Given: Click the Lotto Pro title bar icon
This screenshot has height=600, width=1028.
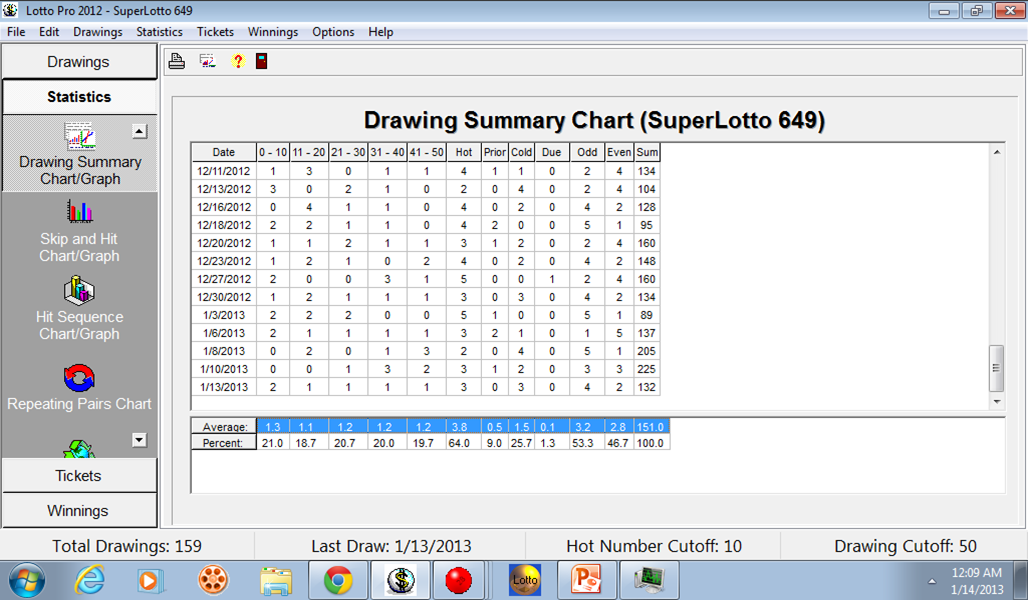Looking at the screenshot, I should 10,10.
